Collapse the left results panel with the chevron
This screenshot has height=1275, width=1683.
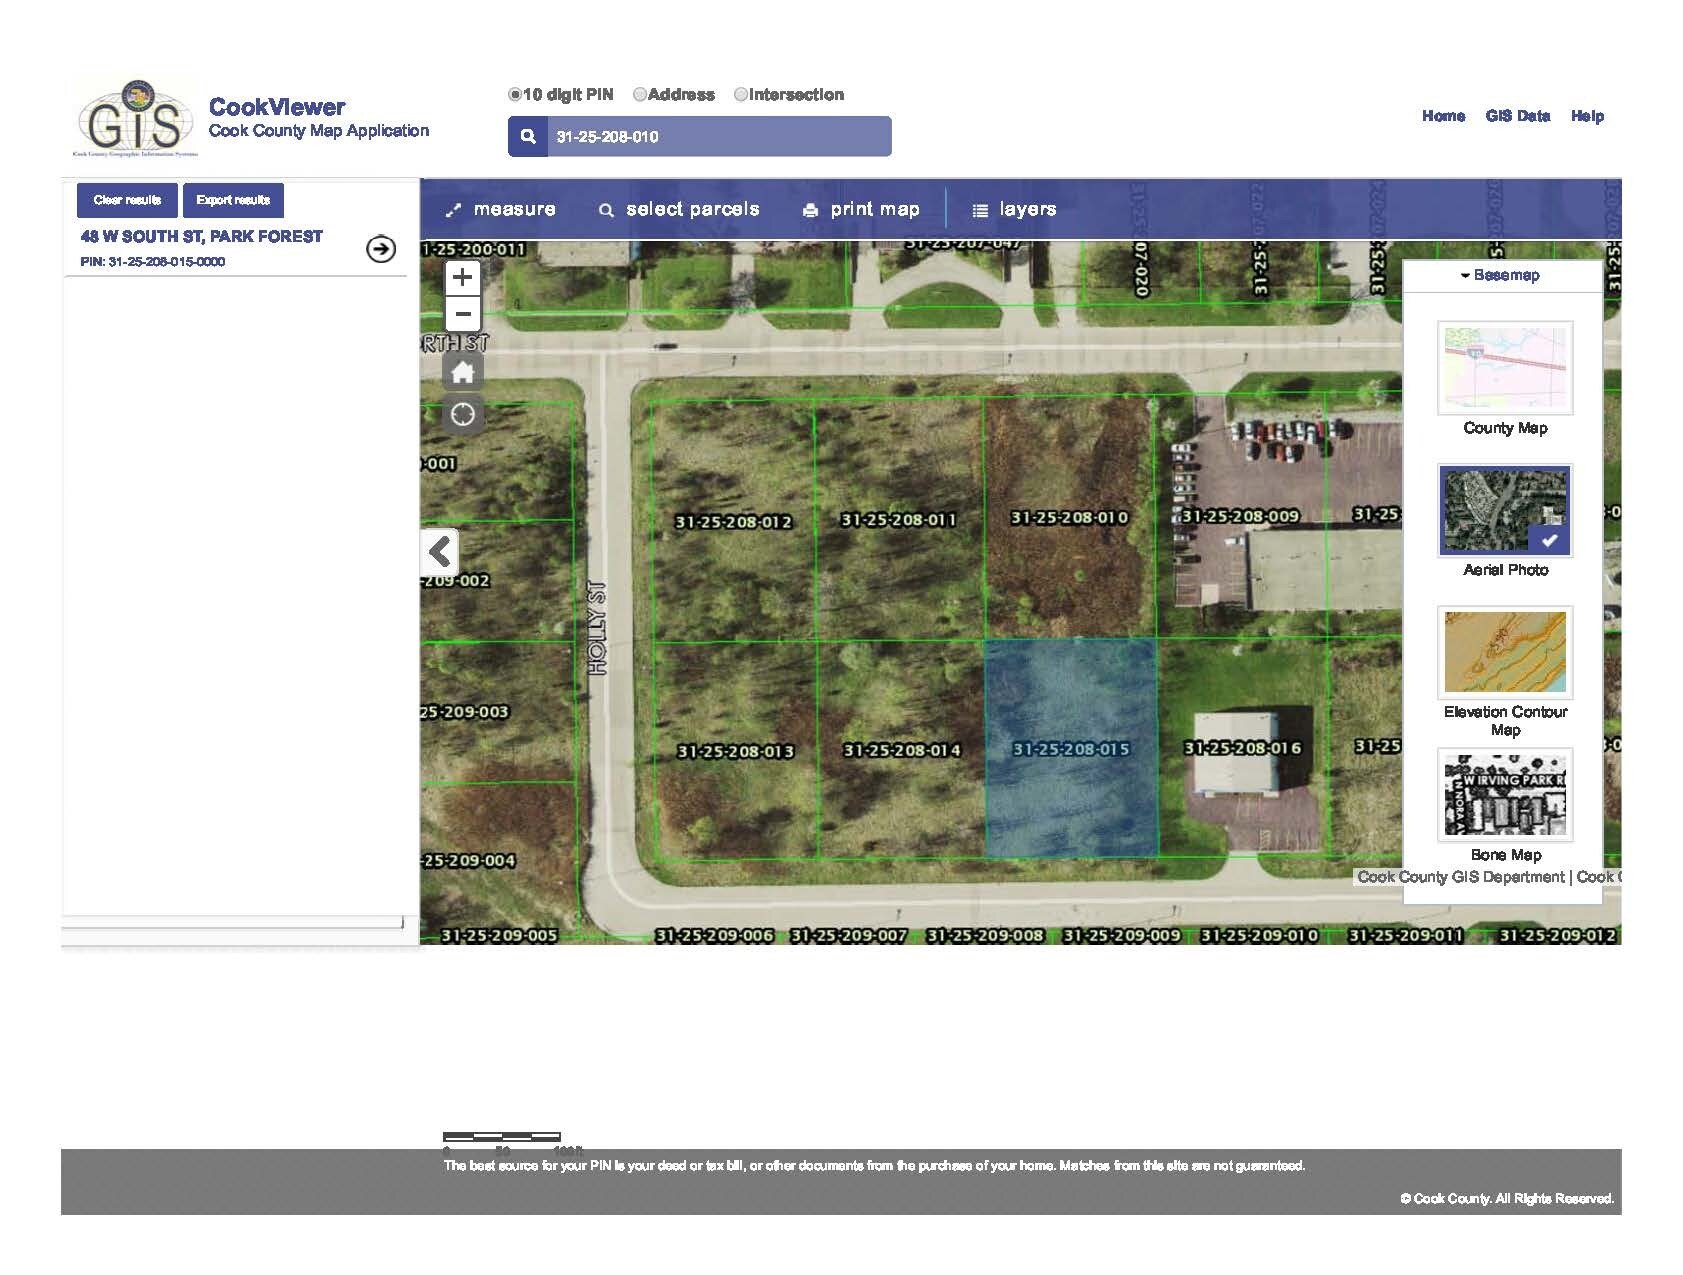[440, 552]
